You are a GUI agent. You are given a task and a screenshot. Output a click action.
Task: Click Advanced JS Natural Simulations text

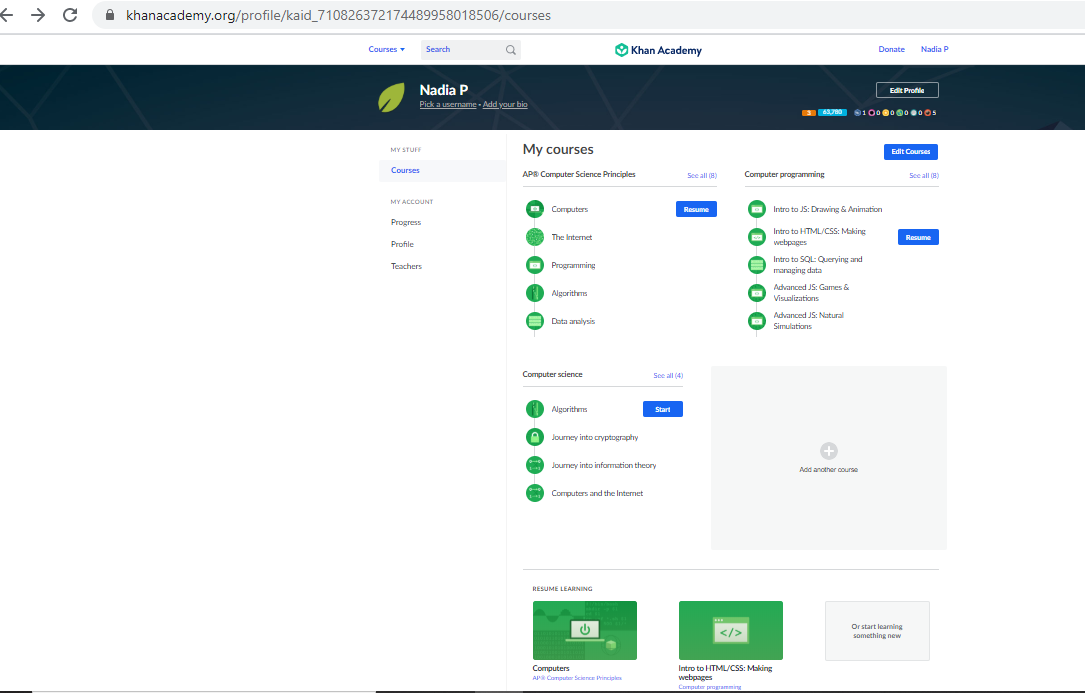click(x=808, y=321)
